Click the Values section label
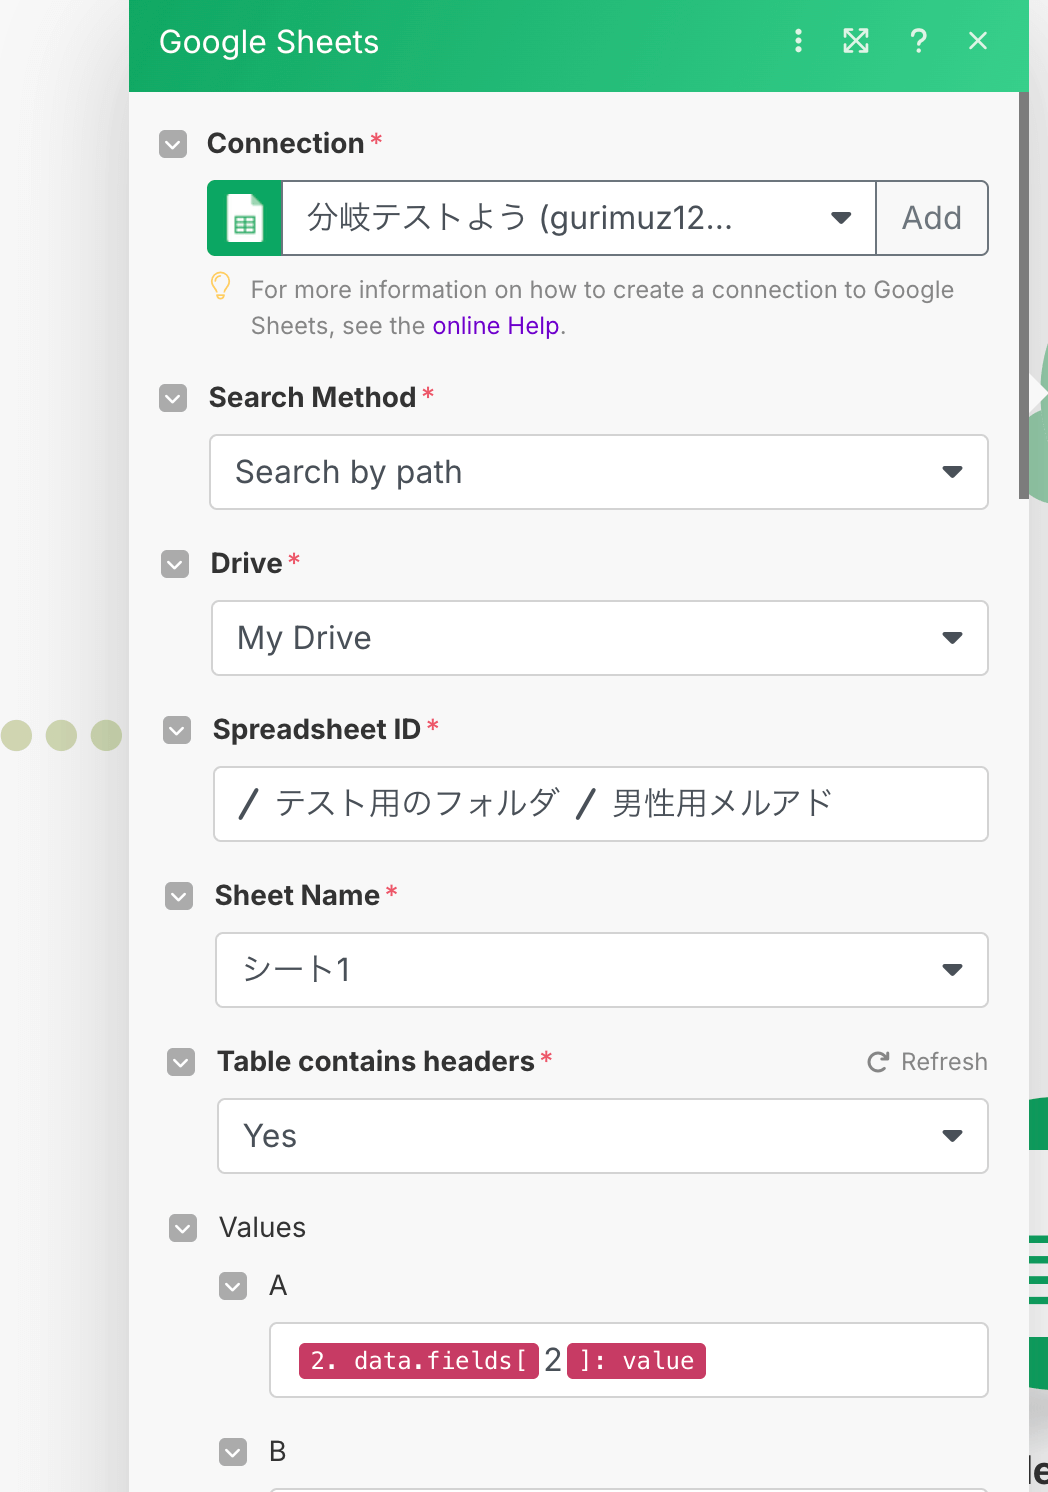Image resolution: width=1048 pixels, height=1492 pixels. [x=262, y=1228]
